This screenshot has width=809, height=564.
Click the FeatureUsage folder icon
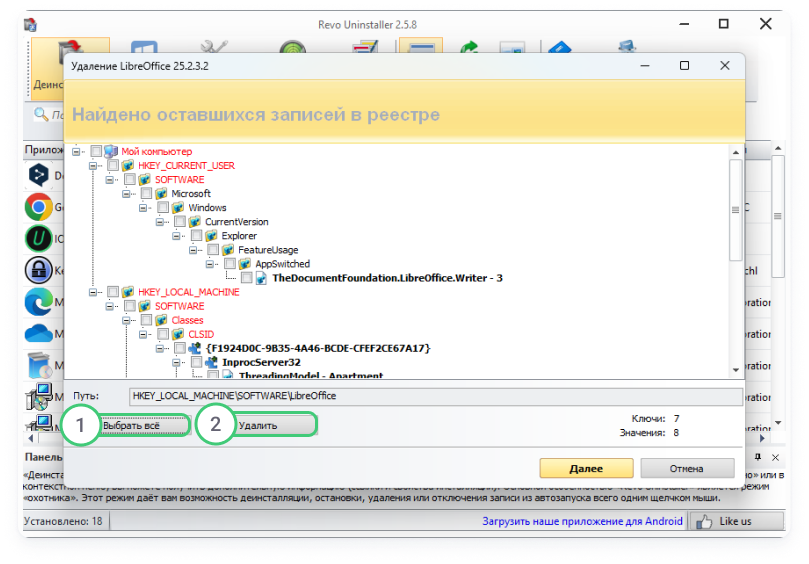pos(228,250)
